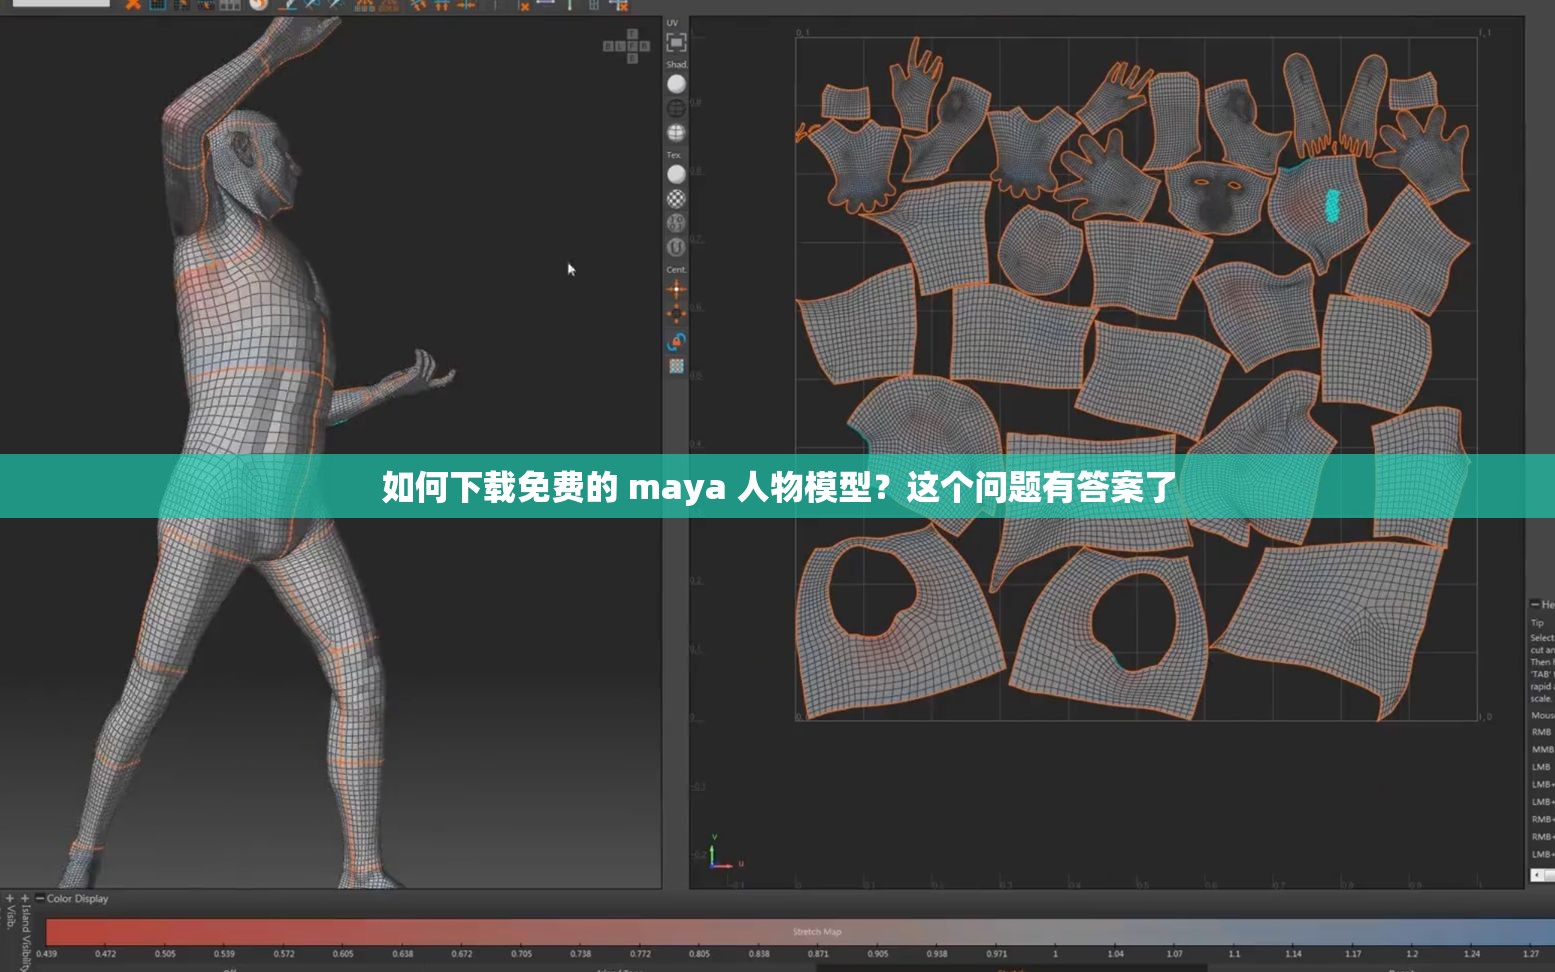Click the 1.24 stretch scale value
This screenshot has height=972, width=1555.
[x=1471, y=954]
